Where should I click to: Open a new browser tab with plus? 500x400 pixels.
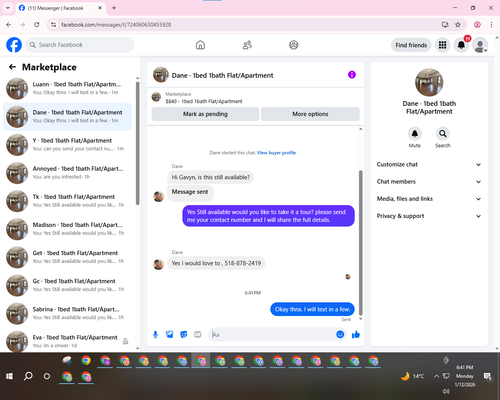click(114, 8)
